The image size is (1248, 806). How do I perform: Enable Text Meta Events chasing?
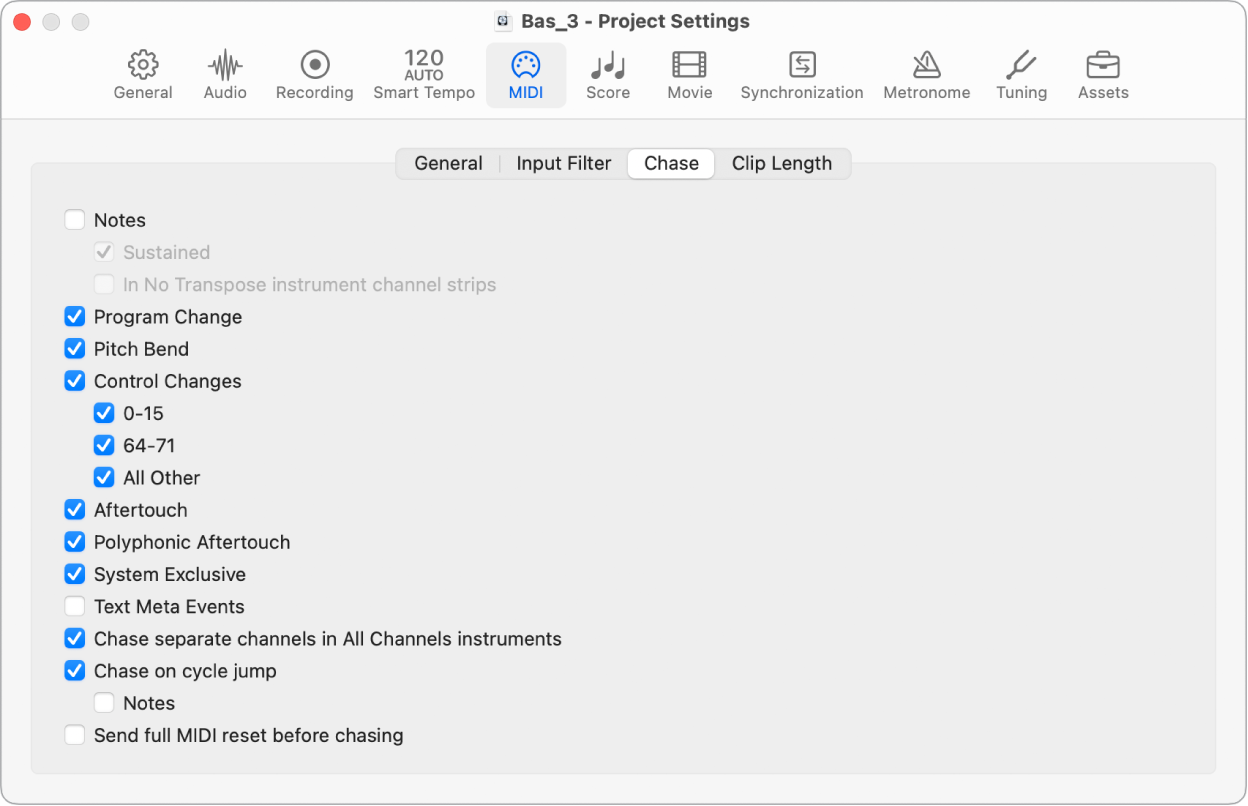[x=74, y=606]
